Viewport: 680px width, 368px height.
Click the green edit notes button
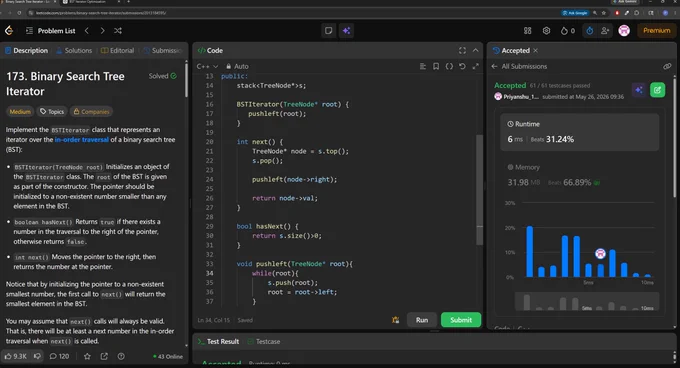tap(657, 90)
